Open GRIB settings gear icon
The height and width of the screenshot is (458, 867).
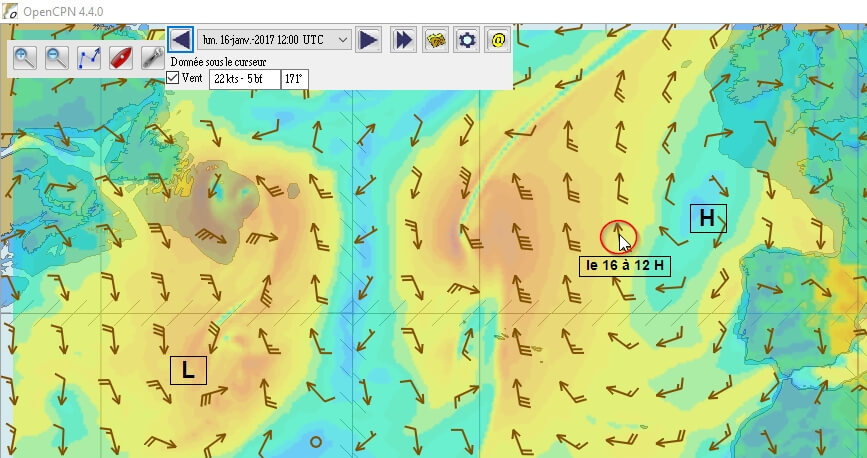[467, 40]
